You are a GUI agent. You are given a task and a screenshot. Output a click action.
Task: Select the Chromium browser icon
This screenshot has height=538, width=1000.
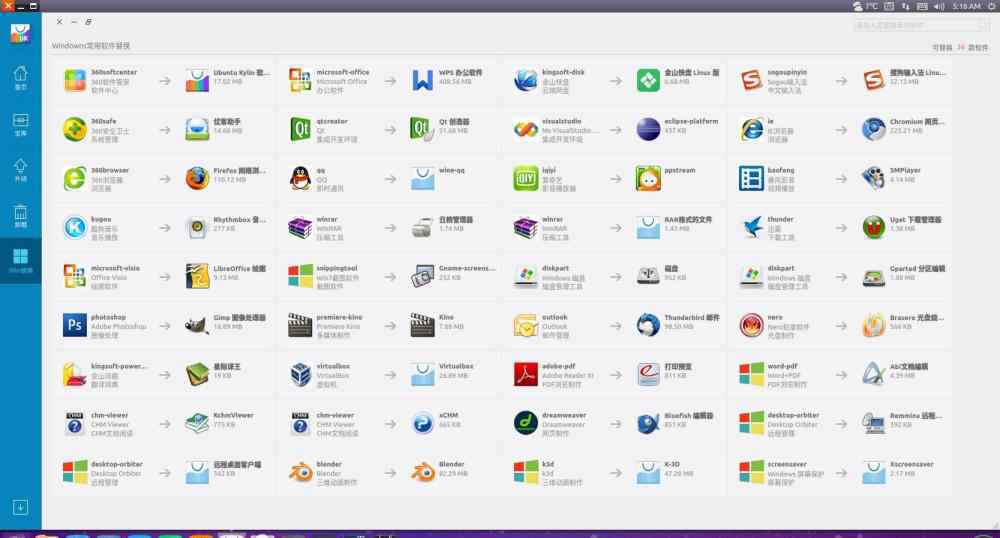[x=874, y=129]
